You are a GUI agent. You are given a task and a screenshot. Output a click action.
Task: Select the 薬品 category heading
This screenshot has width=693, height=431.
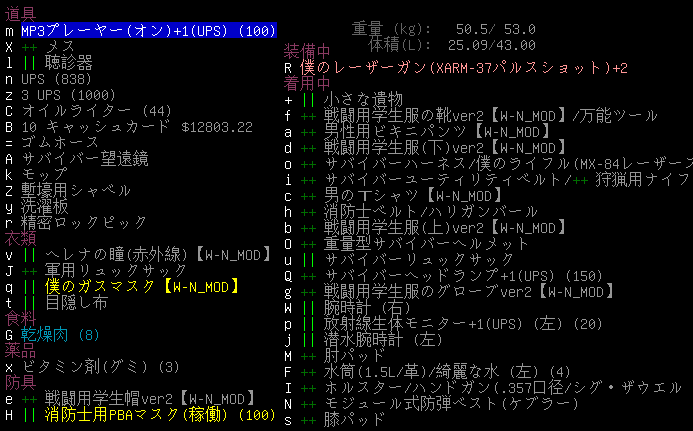click(x=20, y=350)
